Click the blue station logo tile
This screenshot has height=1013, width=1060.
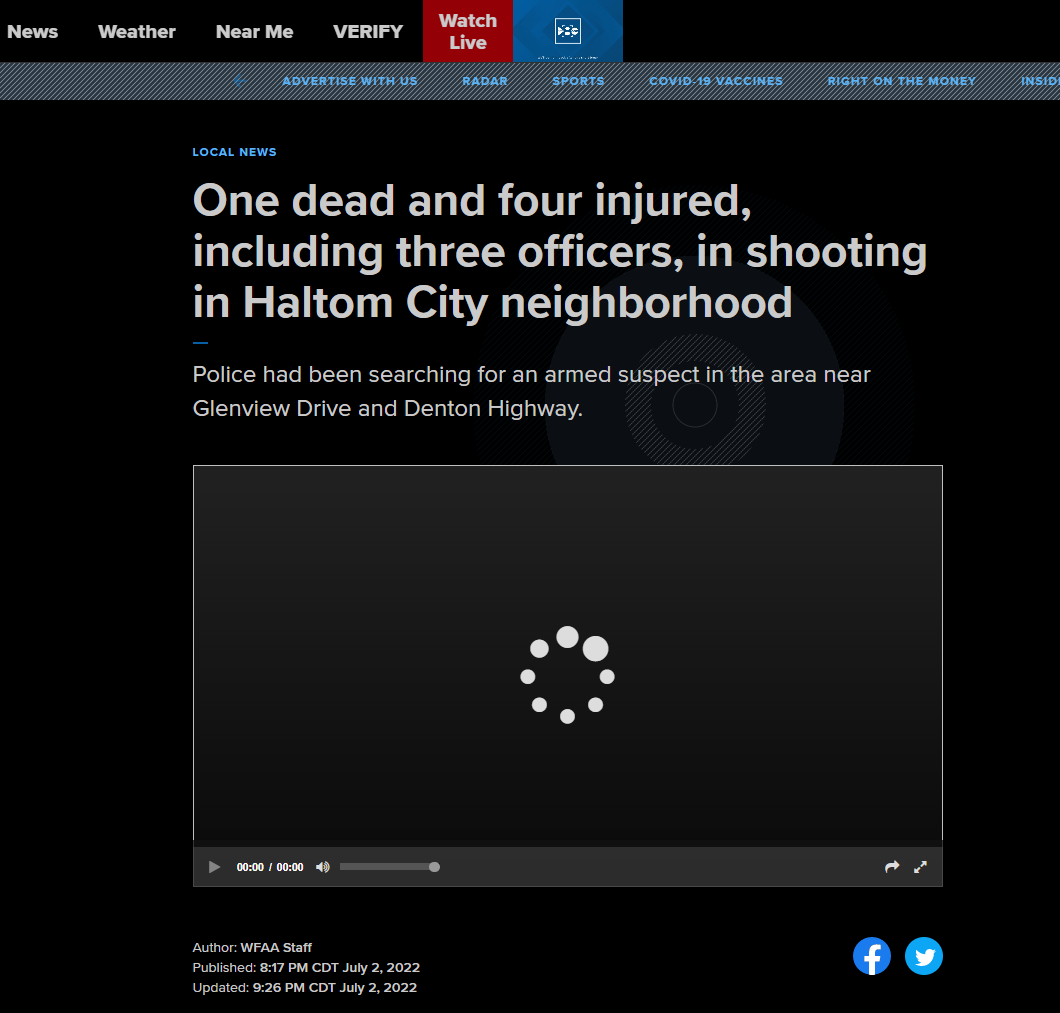pos(568,31)
